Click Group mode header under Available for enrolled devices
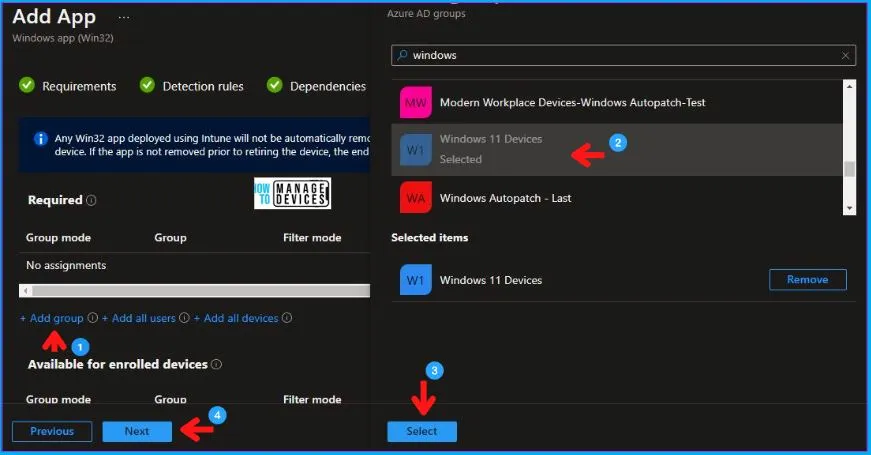 (x=58, y=399)
